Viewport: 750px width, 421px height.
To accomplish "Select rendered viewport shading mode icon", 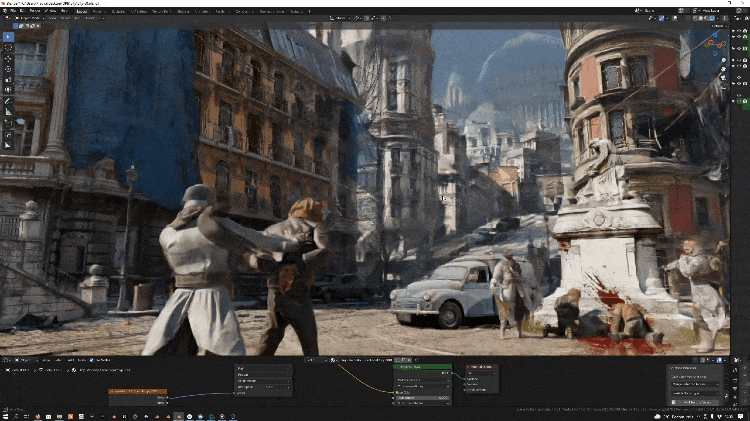I will pyautogui.click(x=712, y=18).
